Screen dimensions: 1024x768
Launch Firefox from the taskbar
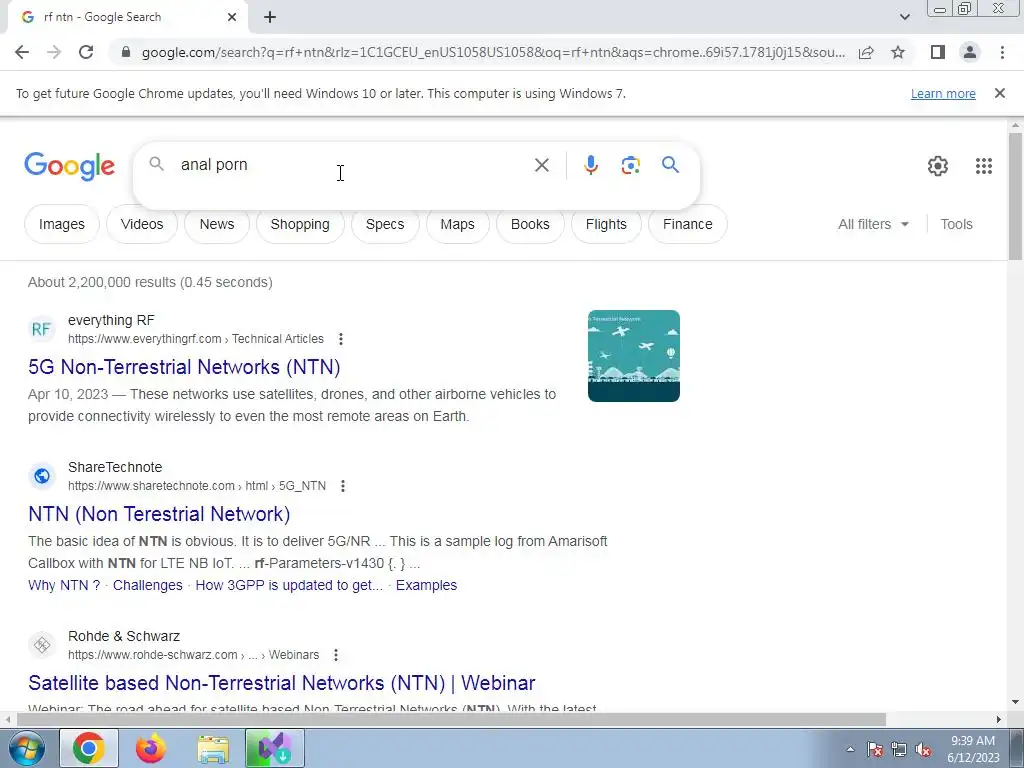150,748
